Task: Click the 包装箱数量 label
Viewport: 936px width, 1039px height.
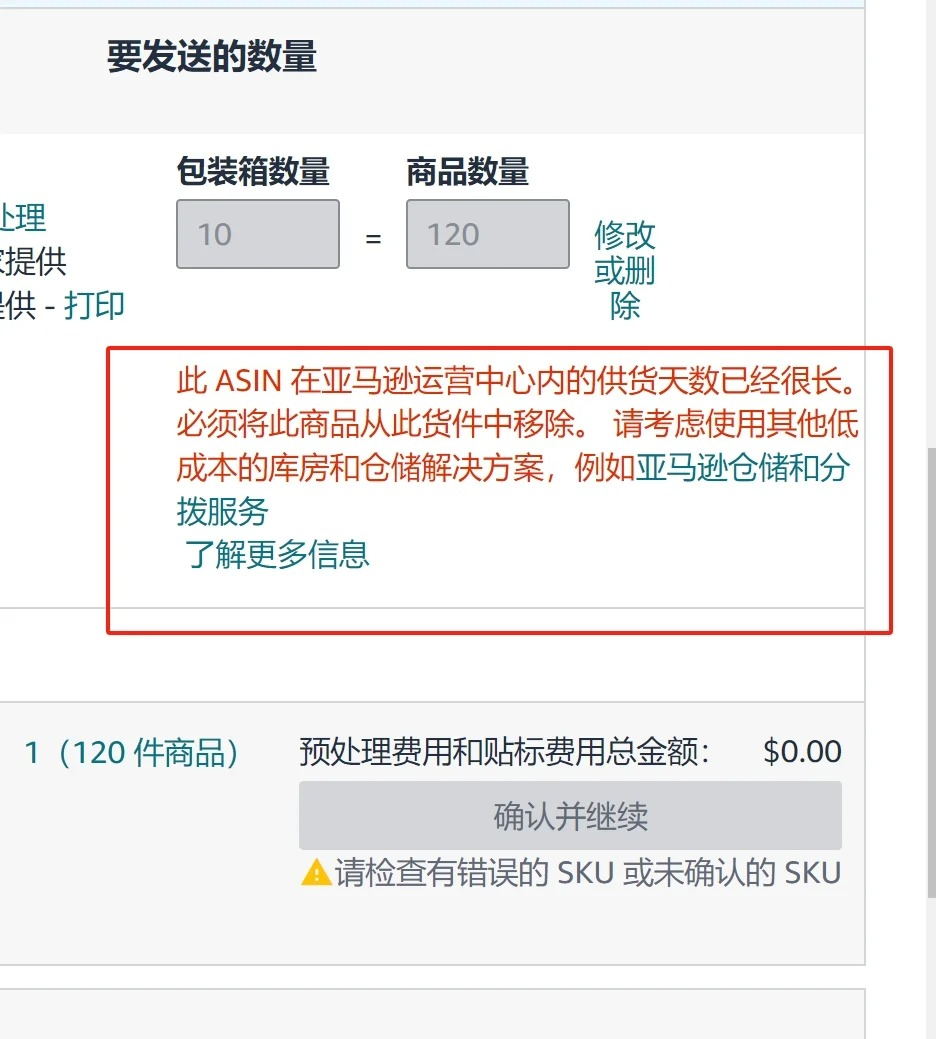Action: (253, 172)
